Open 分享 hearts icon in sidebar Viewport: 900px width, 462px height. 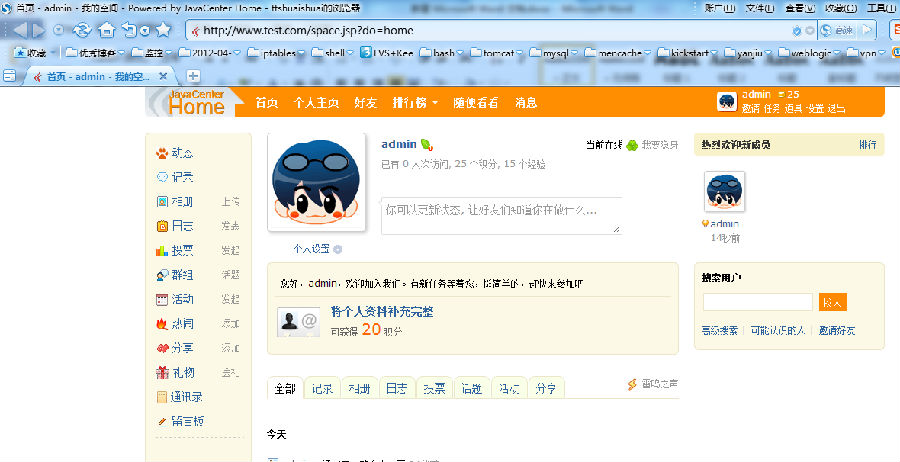[162, 348]
